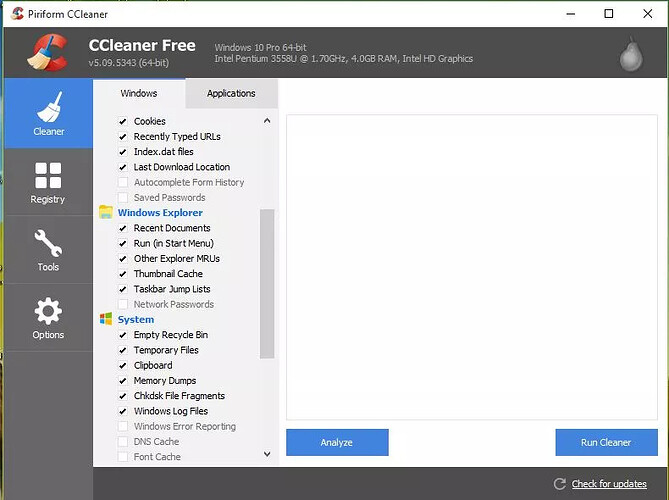Image resolution: width=669 pixels, height=500 pixels.
Task: Click the System Windows logo icon
Action: (106, 319)
